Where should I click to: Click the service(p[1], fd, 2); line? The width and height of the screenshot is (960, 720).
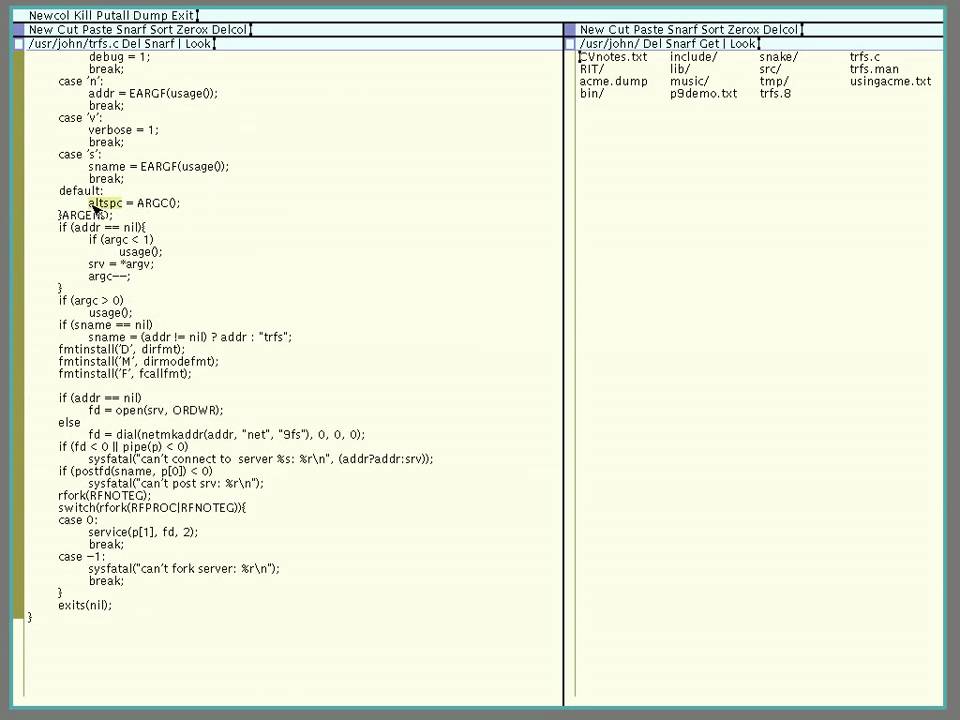[143, 533]
